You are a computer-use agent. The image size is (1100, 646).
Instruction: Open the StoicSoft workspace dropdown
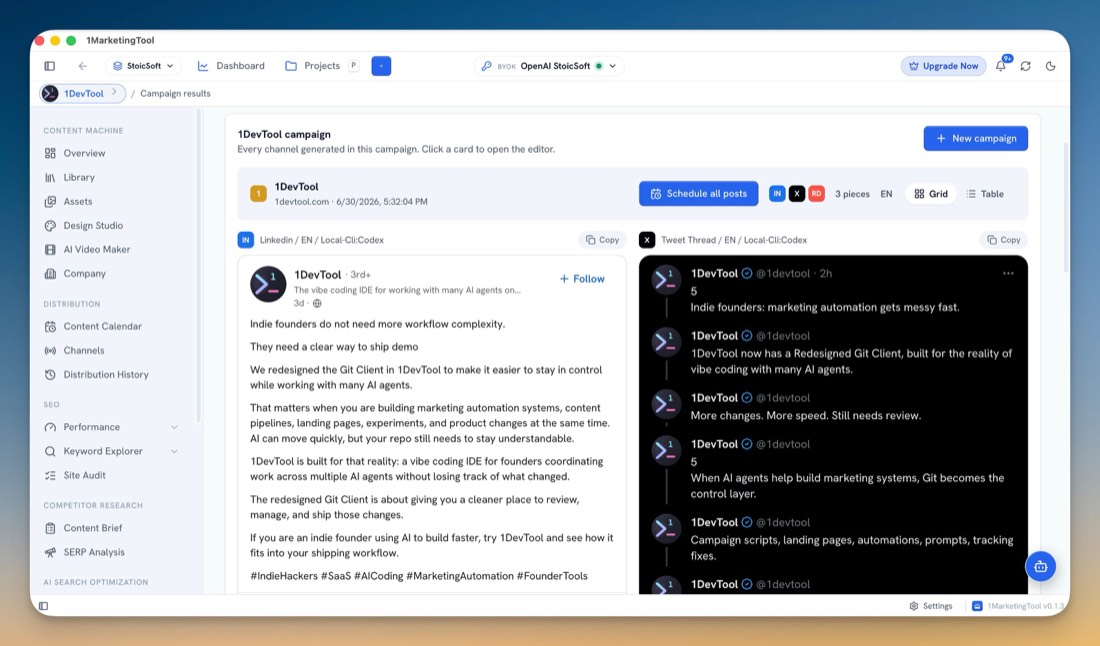click(143, 66)
